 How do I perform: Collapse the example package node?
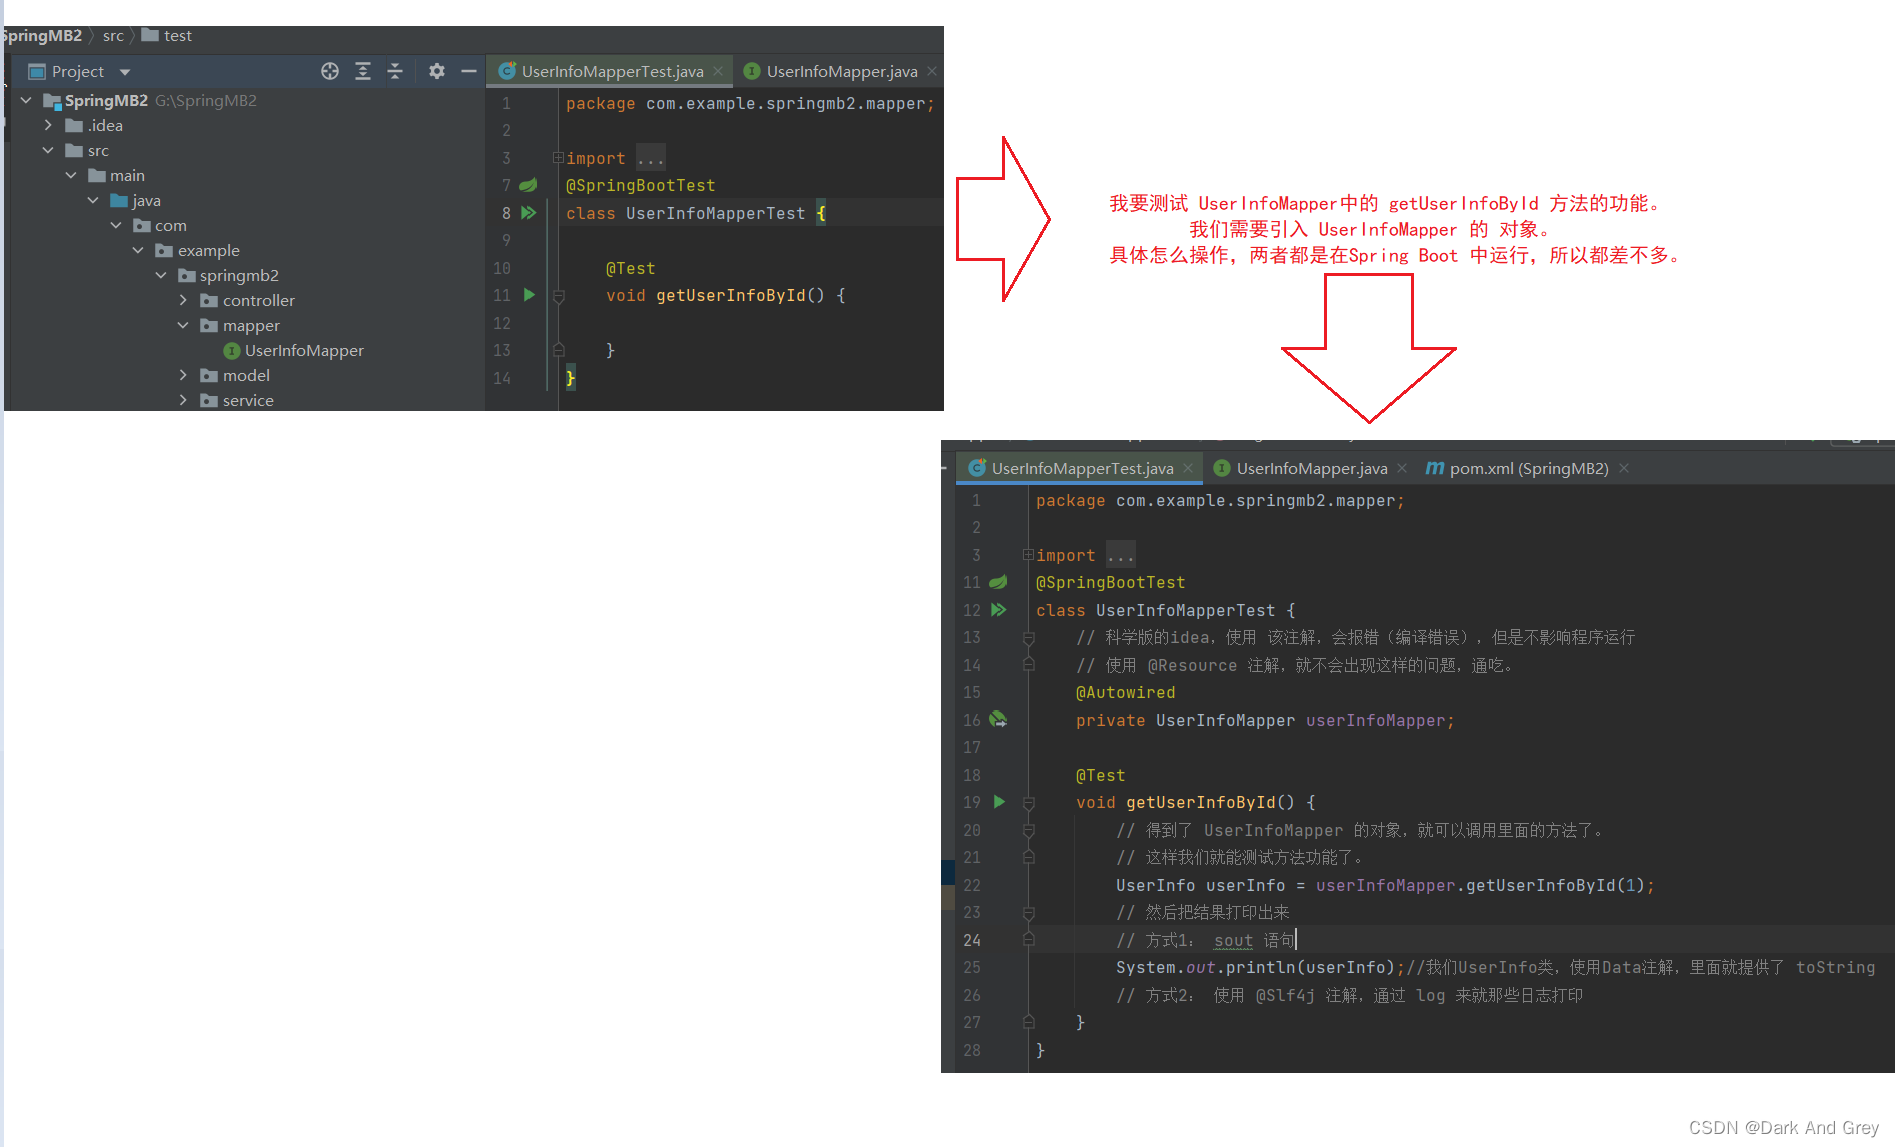[138, 250]
